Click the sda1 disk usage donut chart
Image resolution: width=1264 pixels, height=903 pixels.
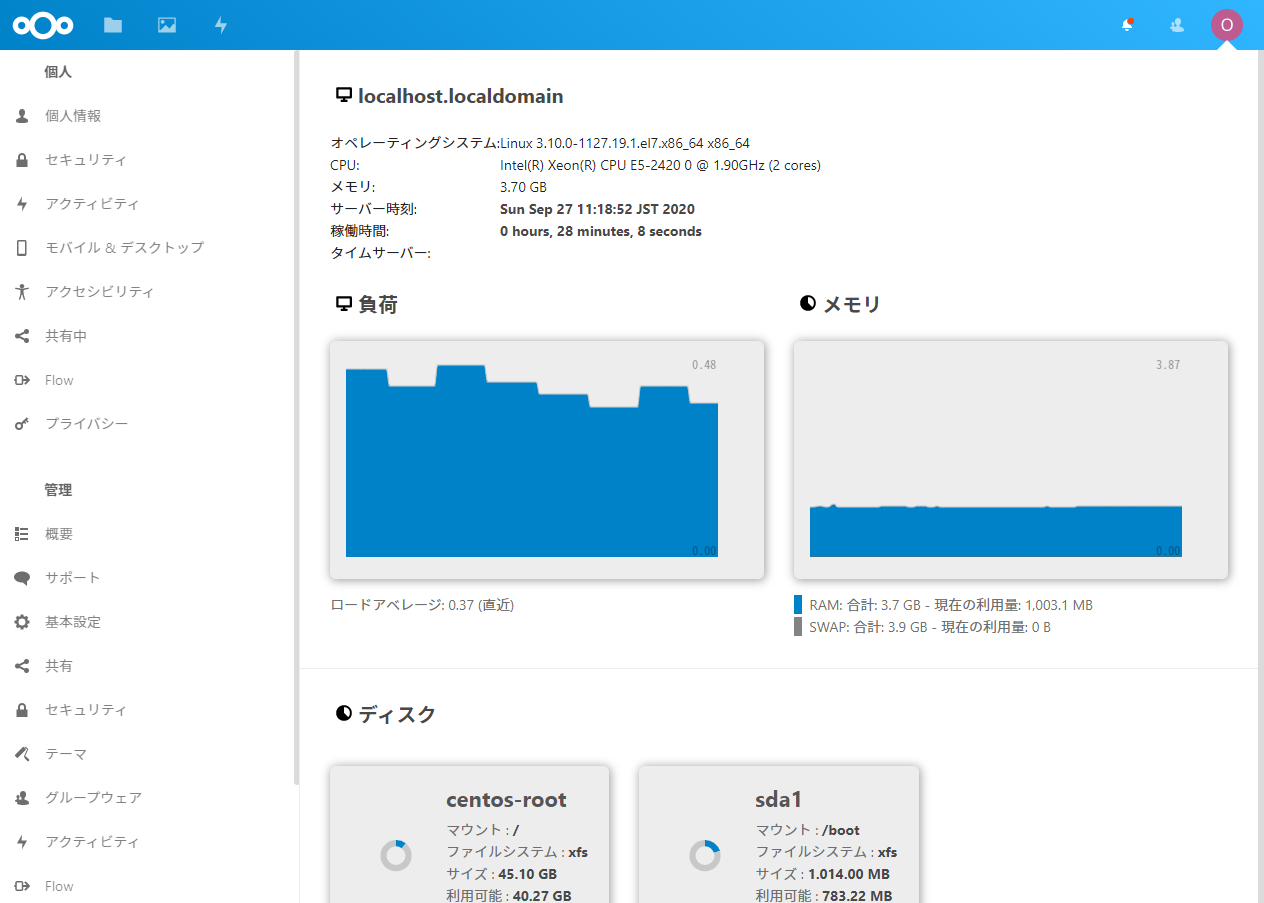[x=705, y=855]
